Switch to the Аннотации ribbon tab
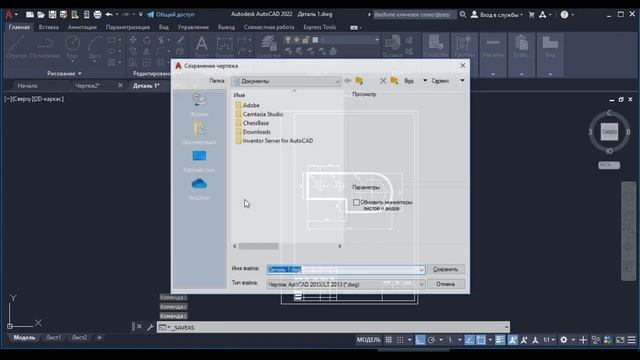 click(82, 27)
